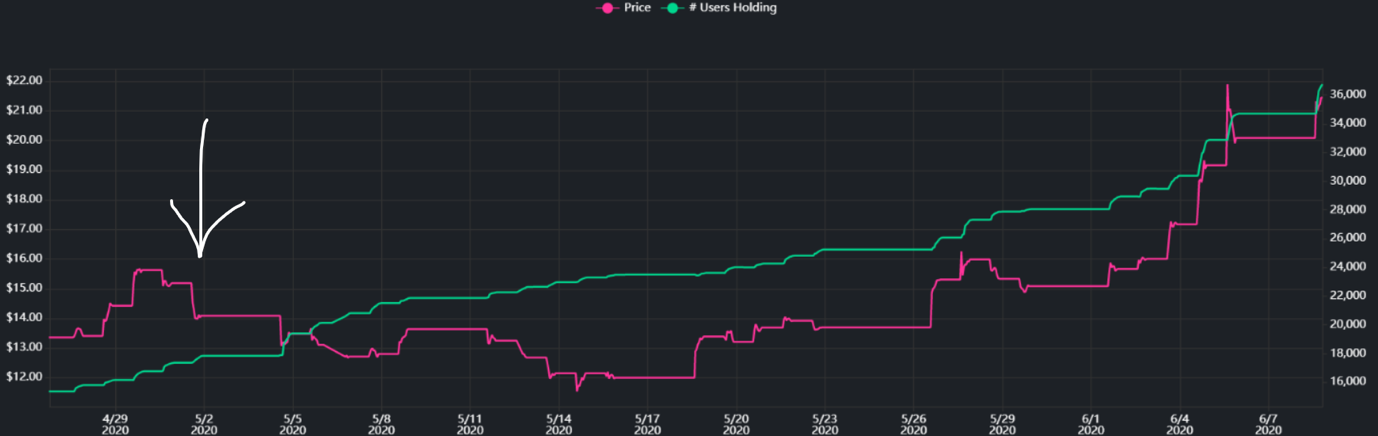Image resolution: width=1378 pixels, height=436 pixels.
Task: Click the 5/2 2020 date tick
Action: coord(204,424)
